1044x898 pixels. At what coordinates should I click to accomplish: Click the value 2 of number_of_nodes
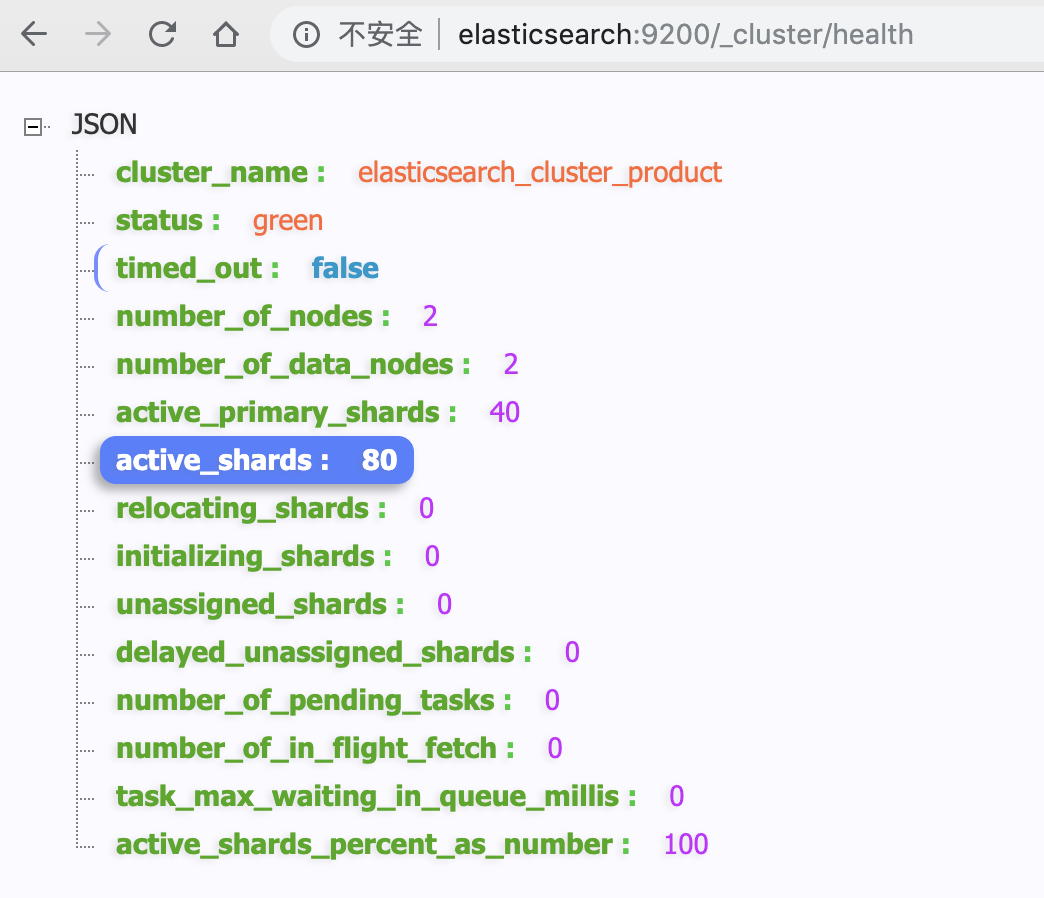pos(430,316)
